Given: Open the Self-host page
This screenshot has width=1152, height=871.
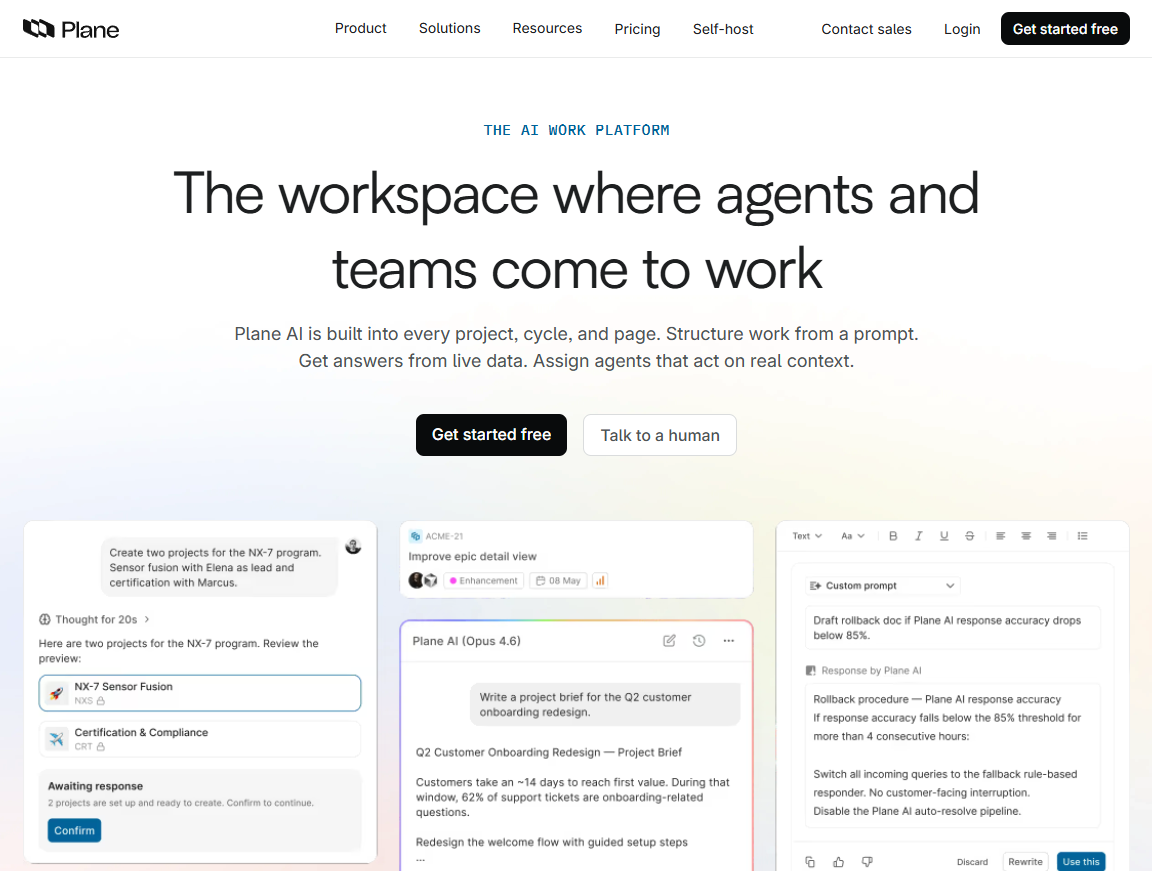Looking at the screenshot, I should point(723,29).
